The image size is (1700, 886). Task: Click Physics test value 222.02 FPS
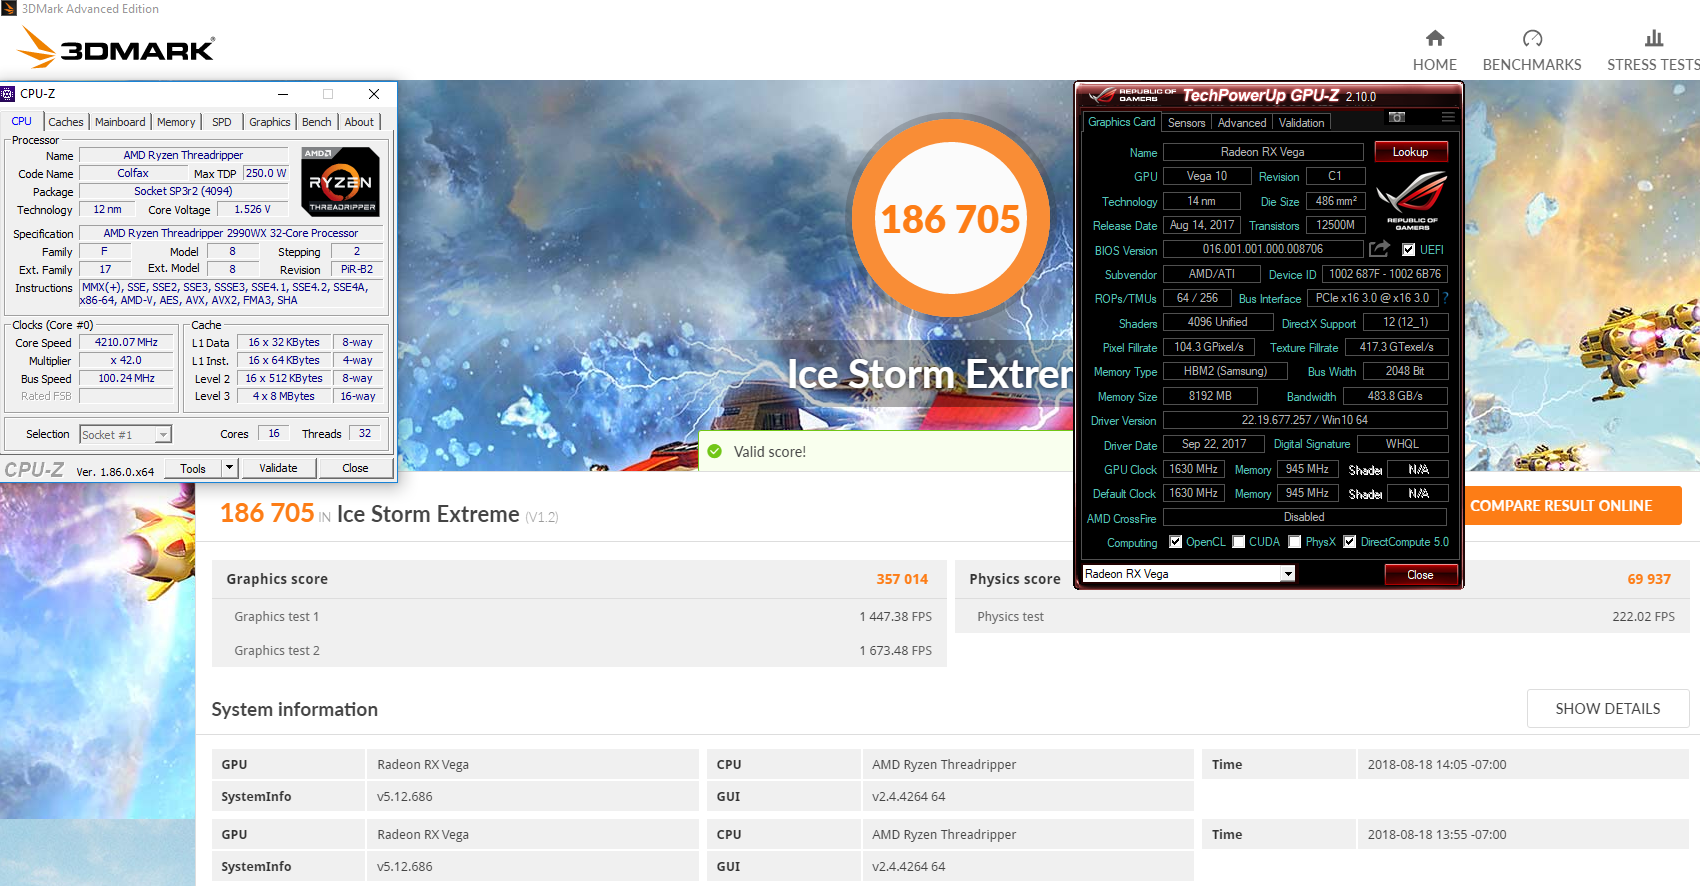click(x=1643, y=617)
